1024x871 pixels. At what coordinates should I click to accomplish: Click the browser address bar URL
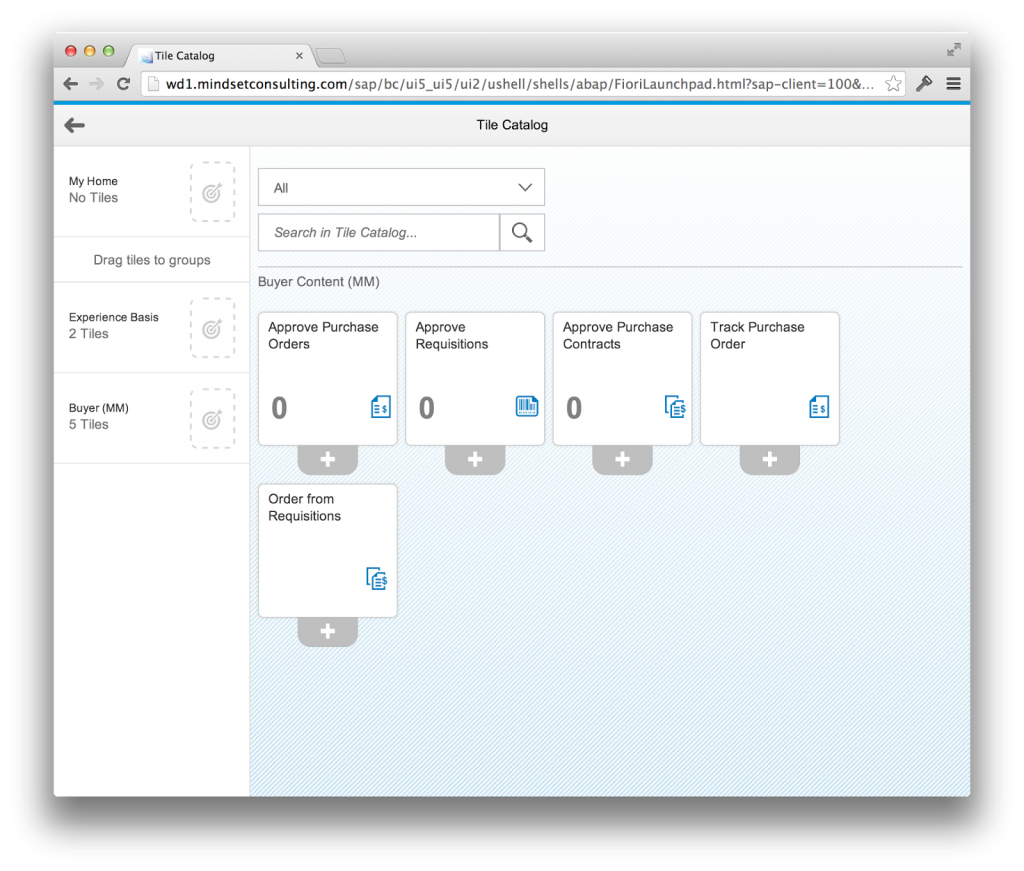(x=519, y=84)
